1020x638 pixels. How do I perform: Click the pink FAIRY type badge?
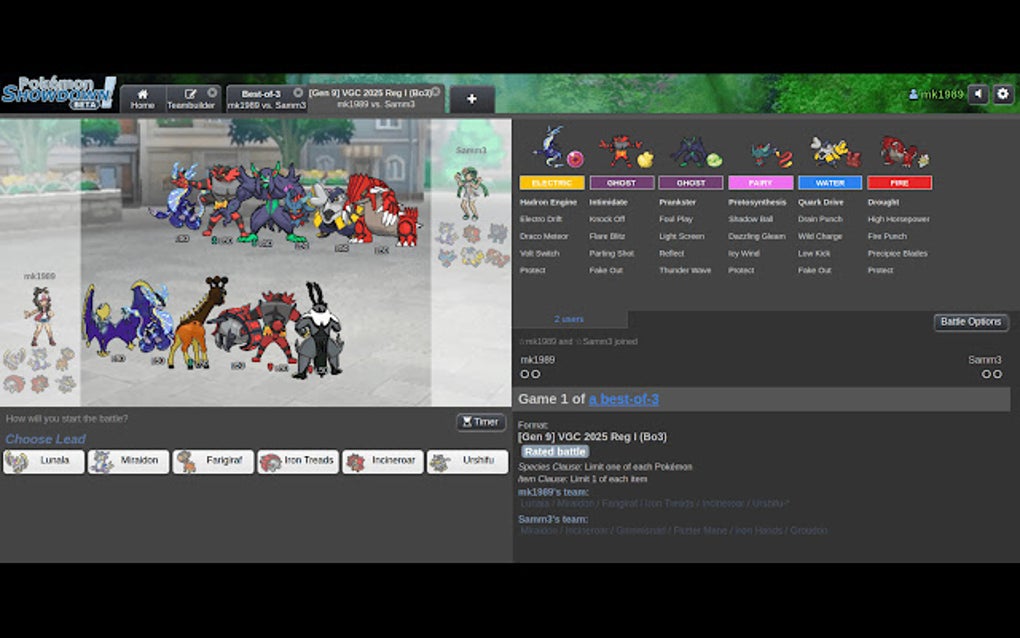(760, 183)
